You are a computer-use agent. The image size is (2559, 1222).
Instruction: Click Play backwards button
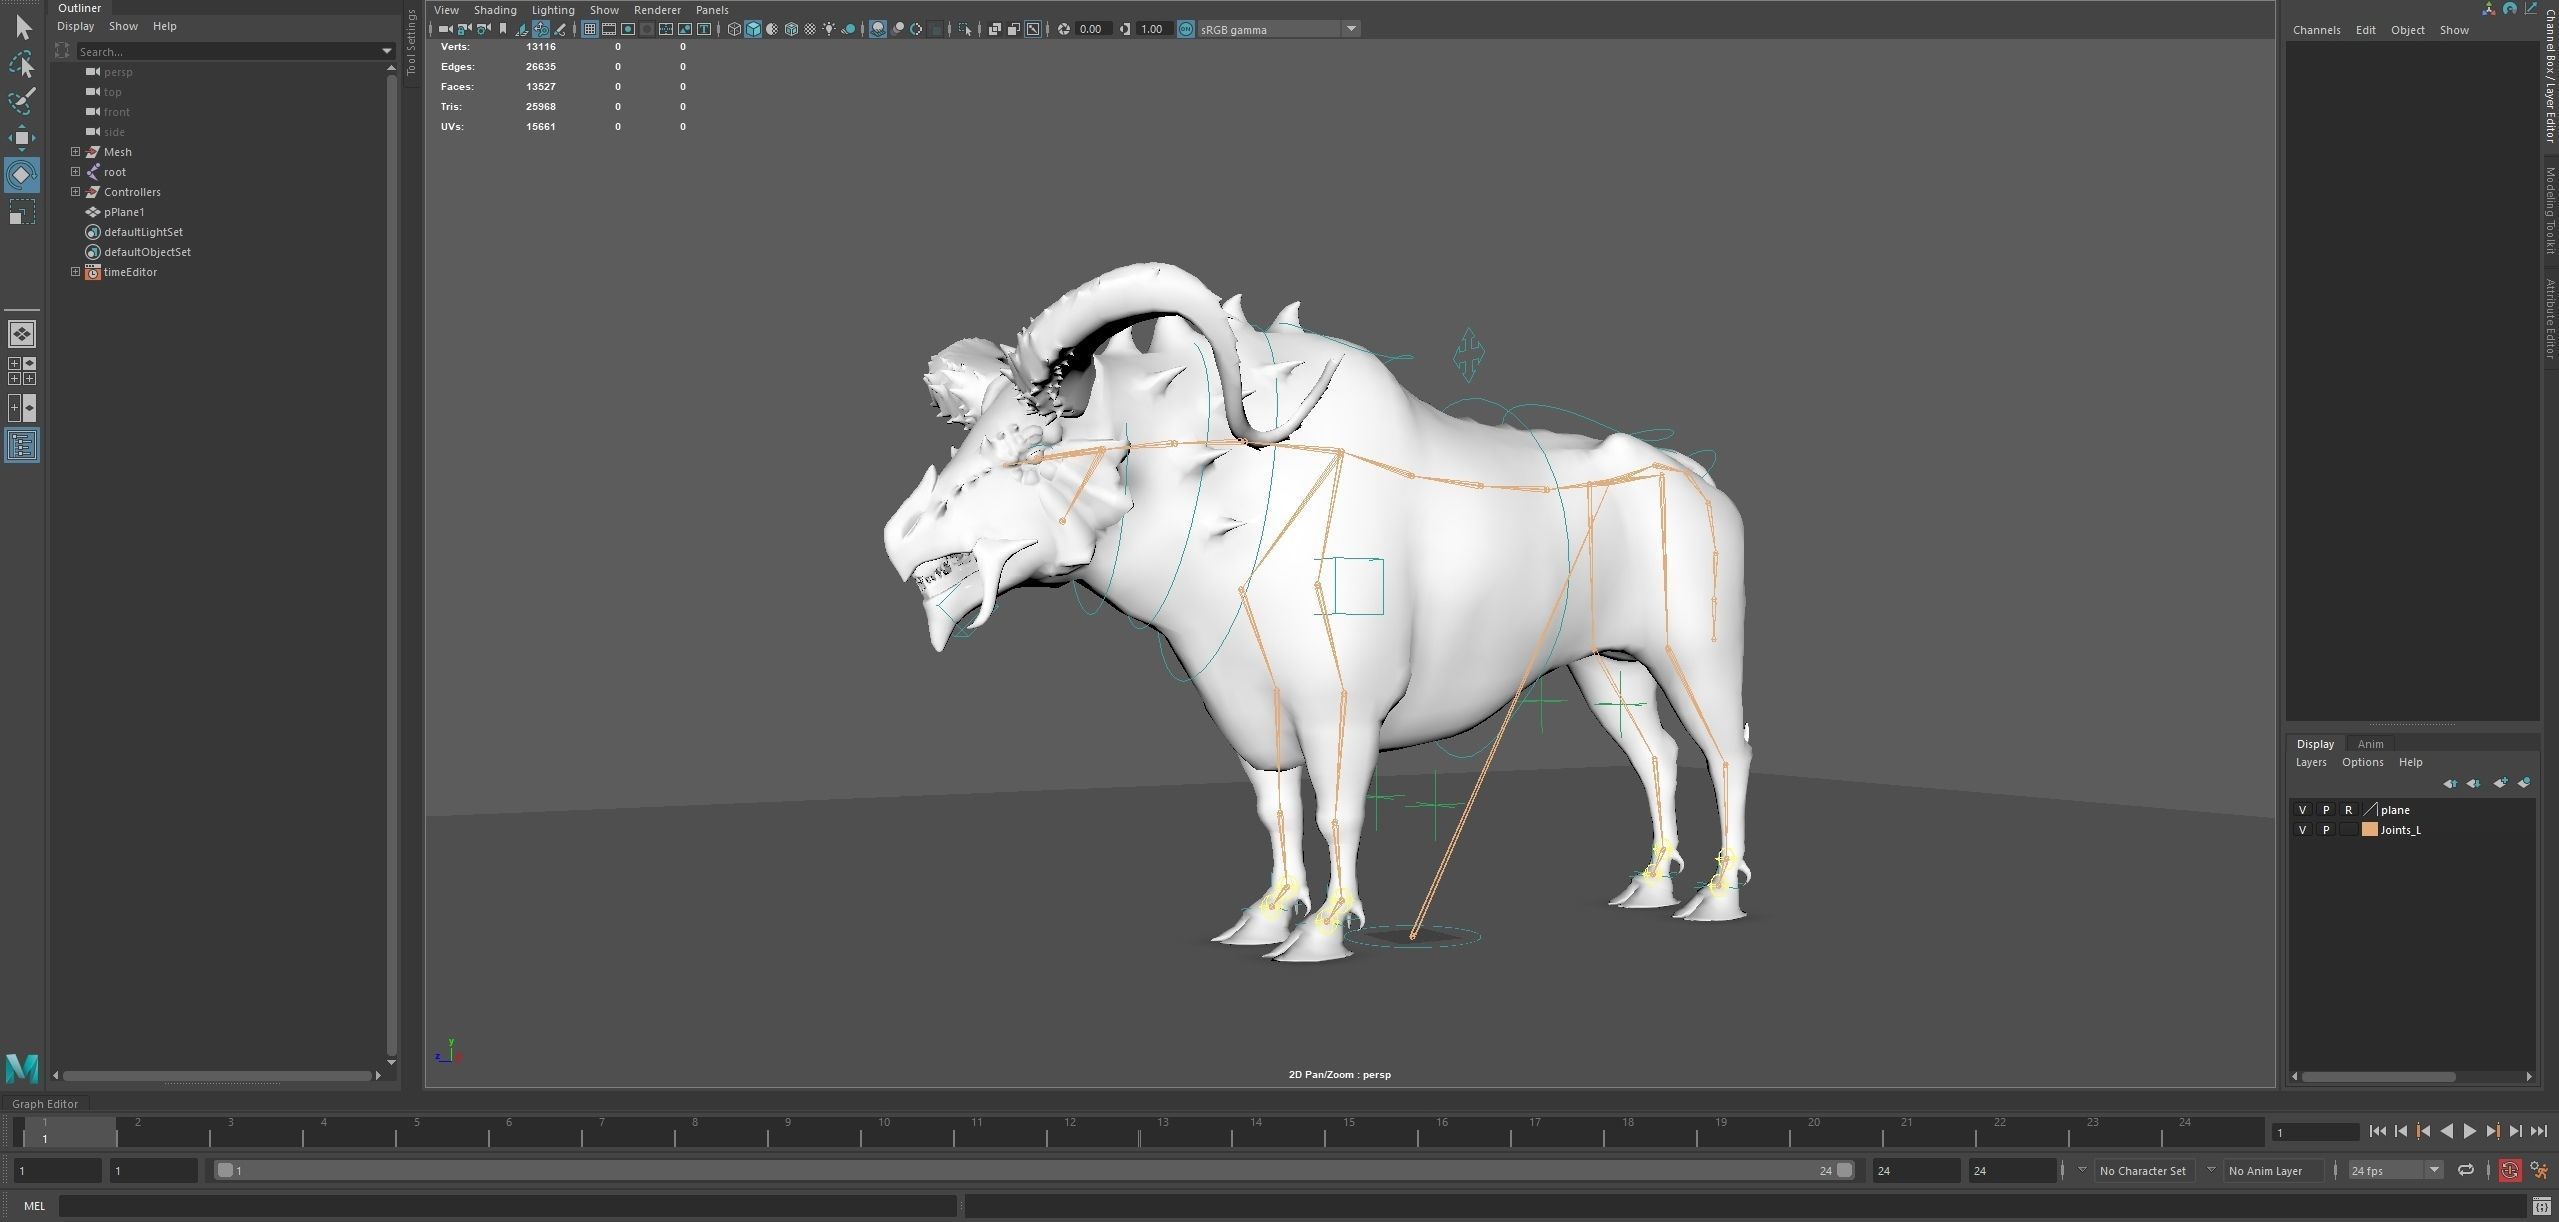point(2446,1132)
